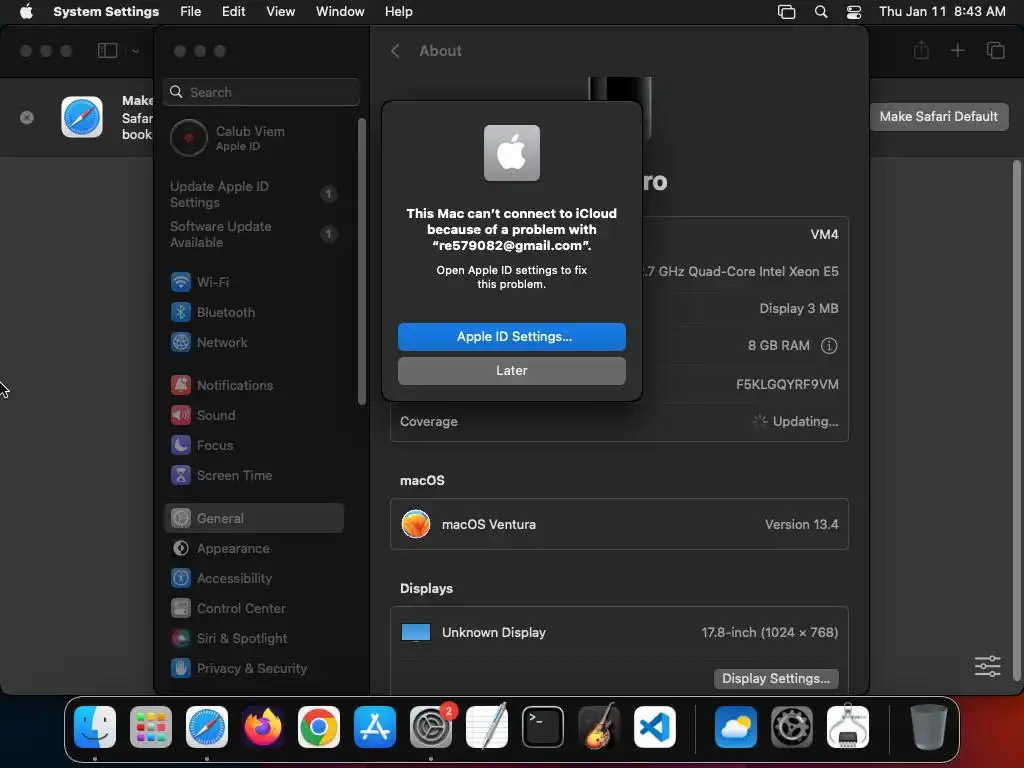The width and height of the screenshot is (1024, 768).
Task: Click the Unknown Display row
Action: [619, 632]
